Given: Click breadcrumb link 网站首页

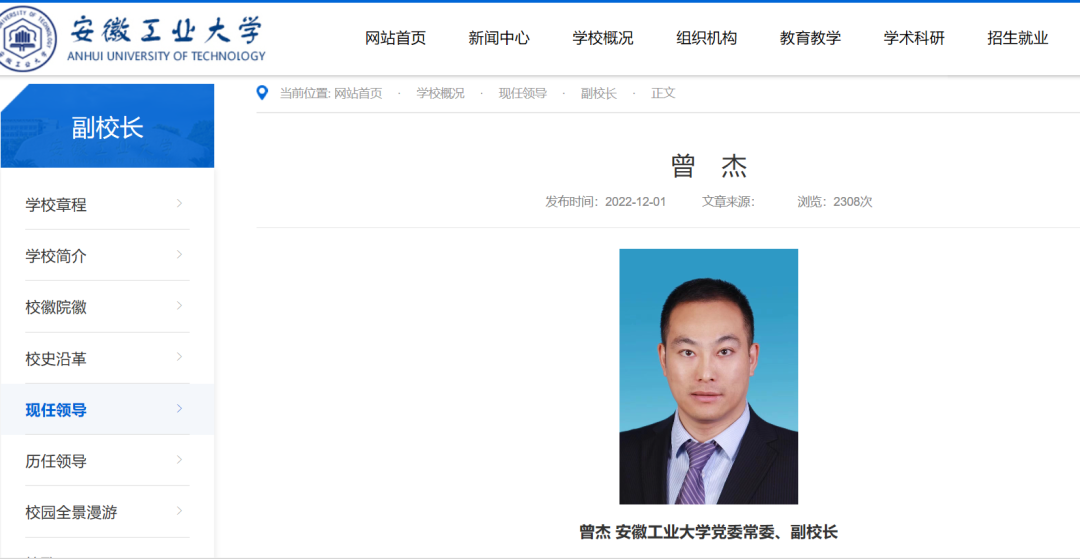Looking at the screenshot, I should (358, 94).
